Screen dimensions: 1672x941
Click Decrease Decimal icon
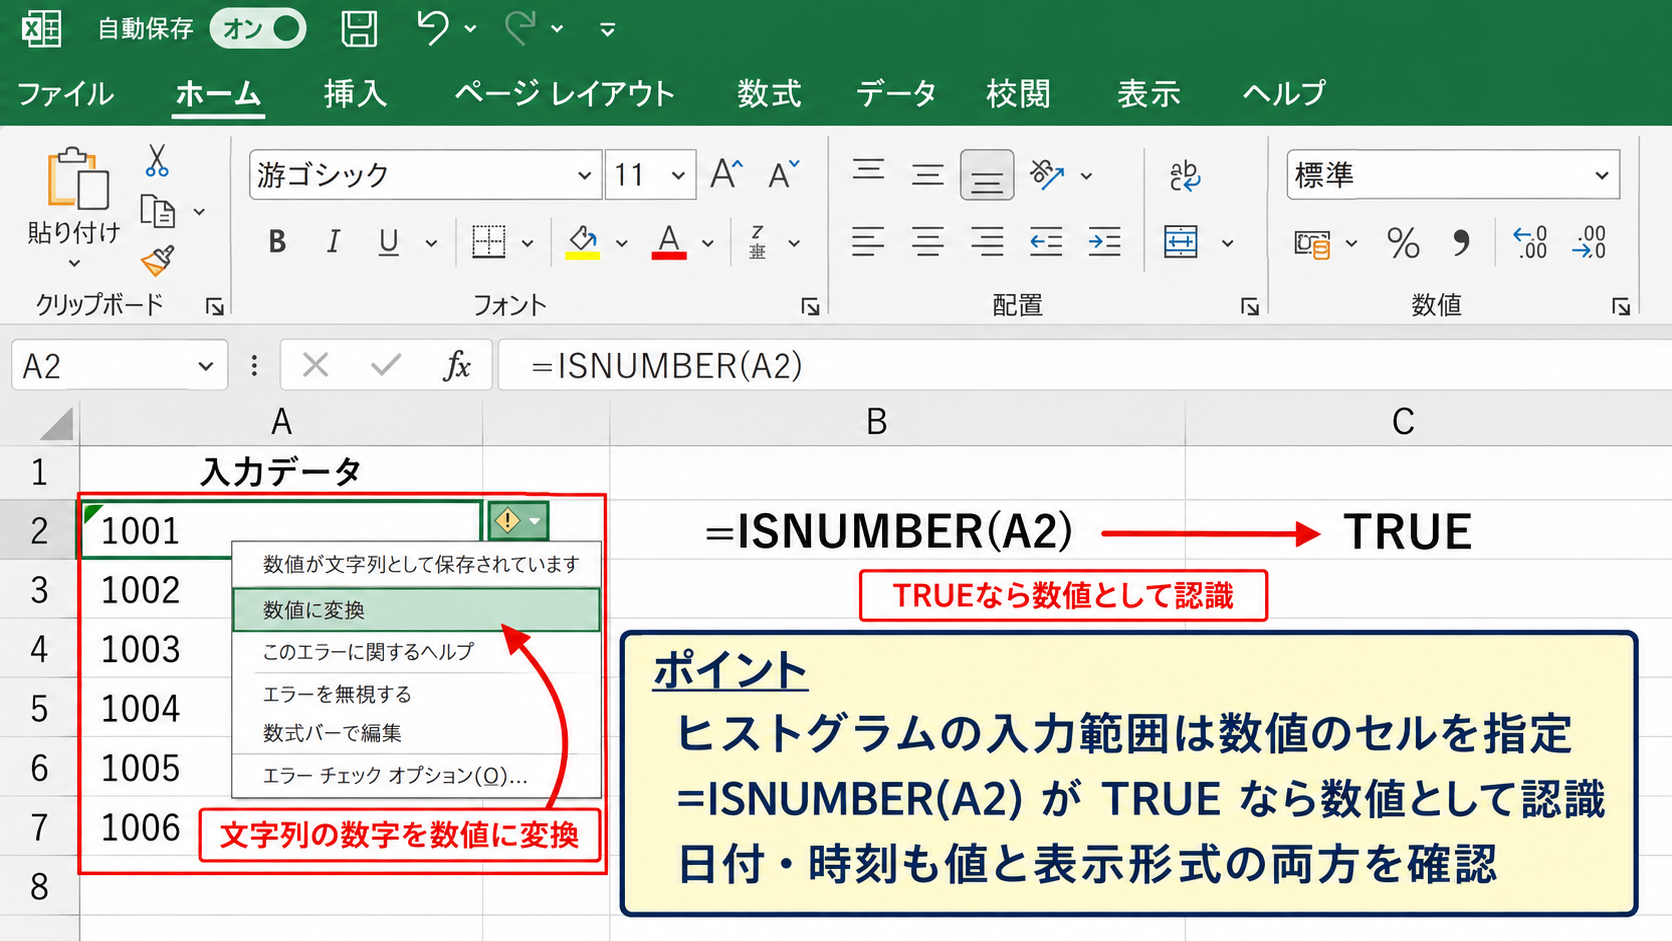(1589, 243)
